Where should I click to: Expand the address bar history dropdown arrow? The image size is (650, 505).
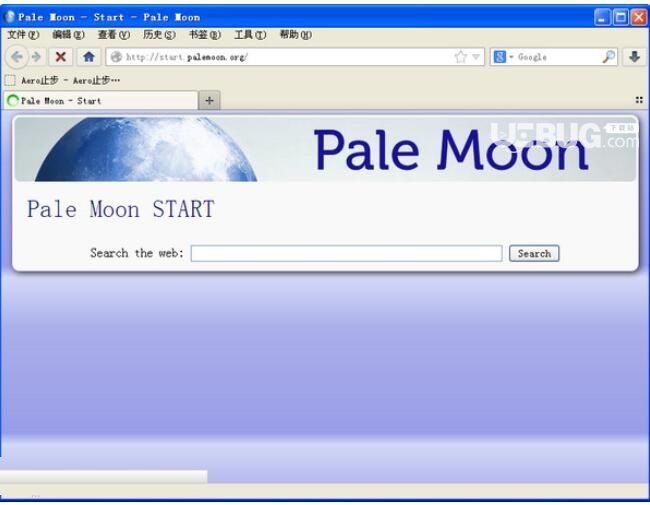click(x=476, y=57)
